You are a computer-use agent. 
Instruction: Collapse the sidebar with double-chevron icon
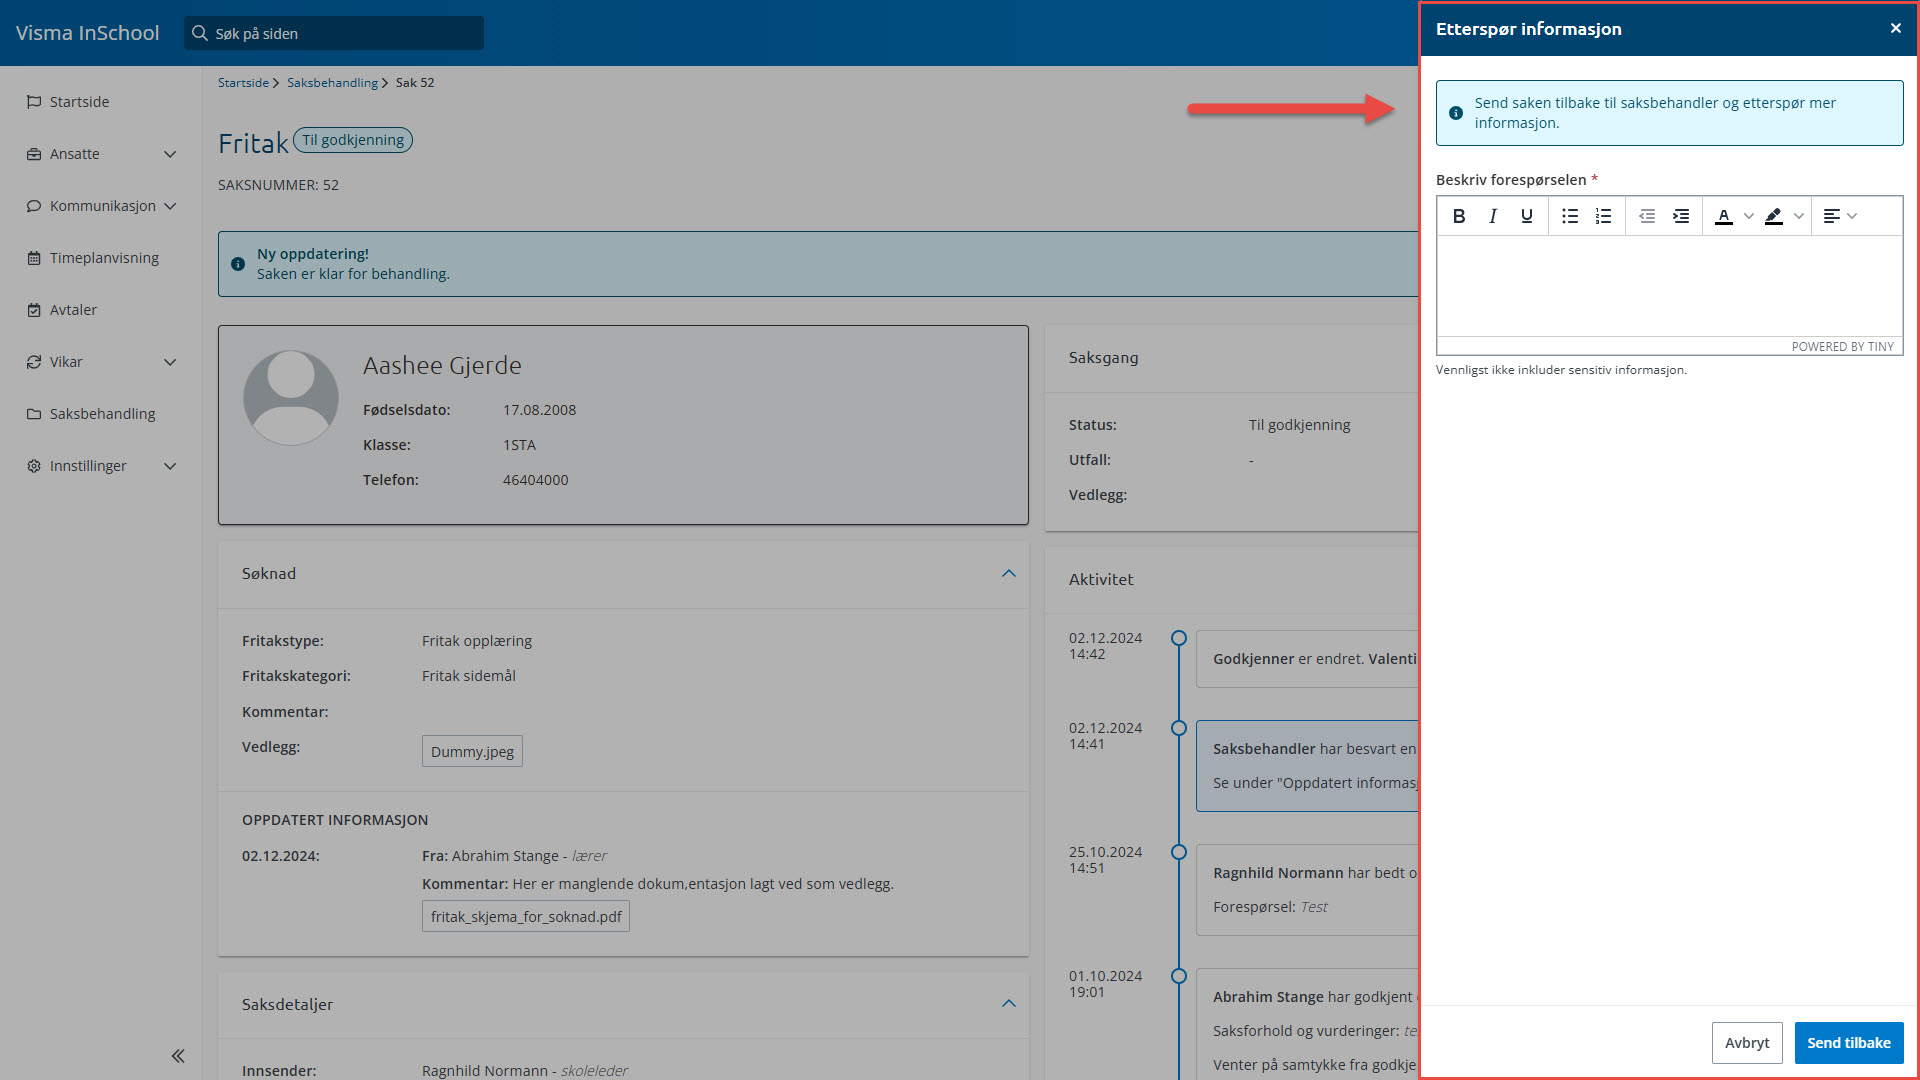[x=178, y=1056]
